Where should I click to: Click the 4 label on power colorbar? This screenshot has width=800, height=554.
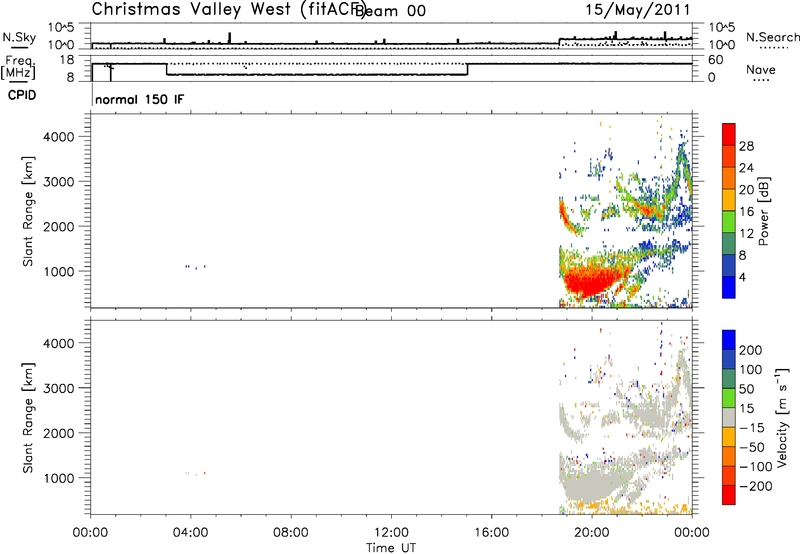[742, 277]
